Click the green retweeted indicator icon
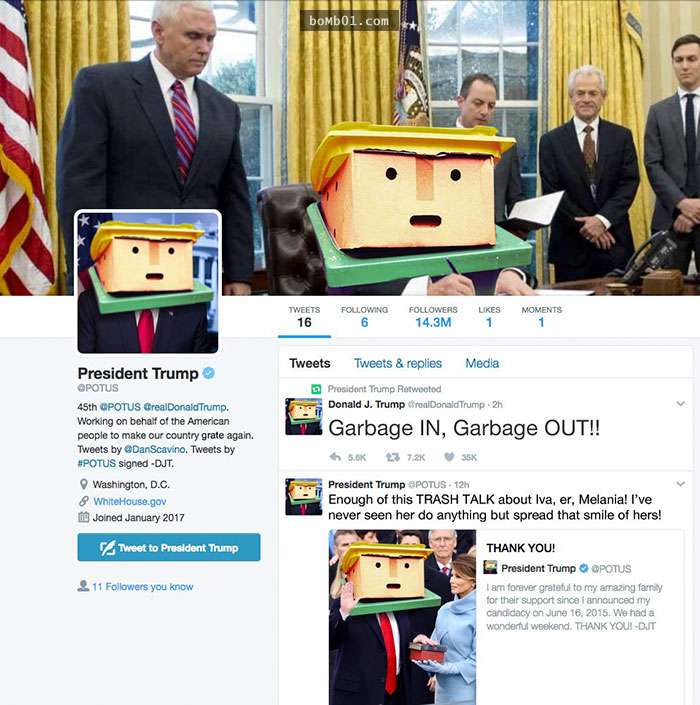This screenshot has height=705, width=700. [x=317, y=389]
